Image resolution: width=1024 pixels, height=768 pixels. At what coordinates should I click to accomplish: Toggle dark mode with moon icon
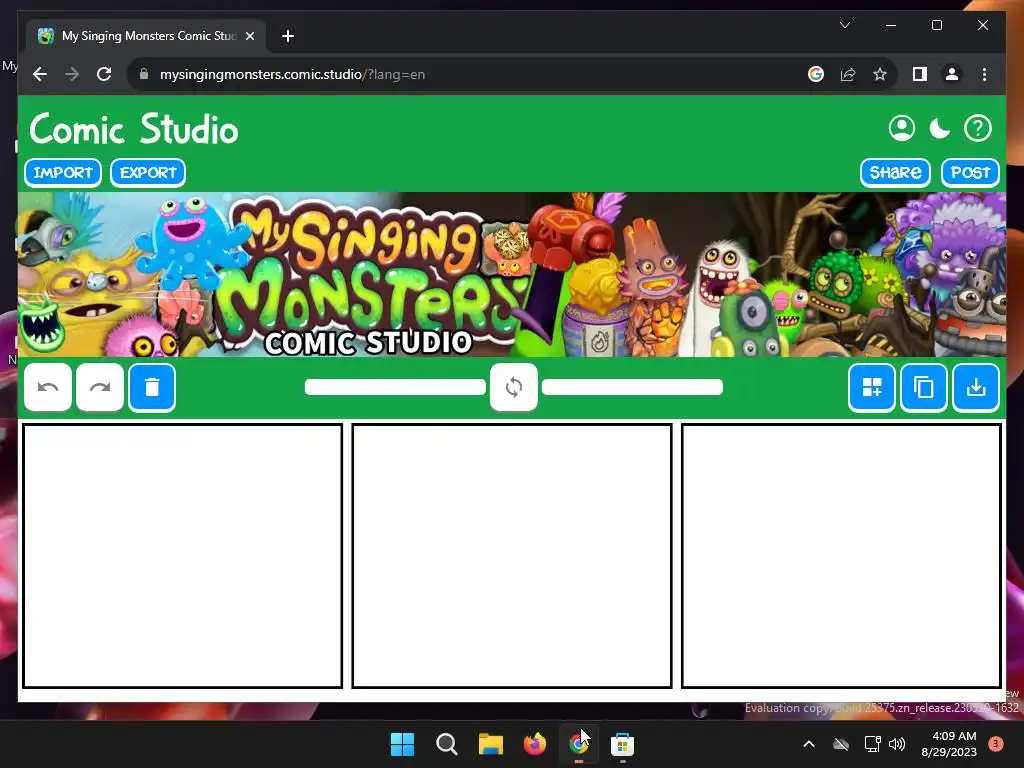(x=940, y=128)
